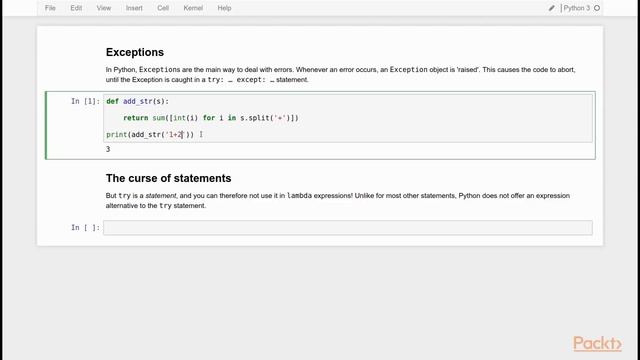Screen dimensions: 640x360
Task: Click the 'def add_str(s):' code line
Action: pos(138,101)
